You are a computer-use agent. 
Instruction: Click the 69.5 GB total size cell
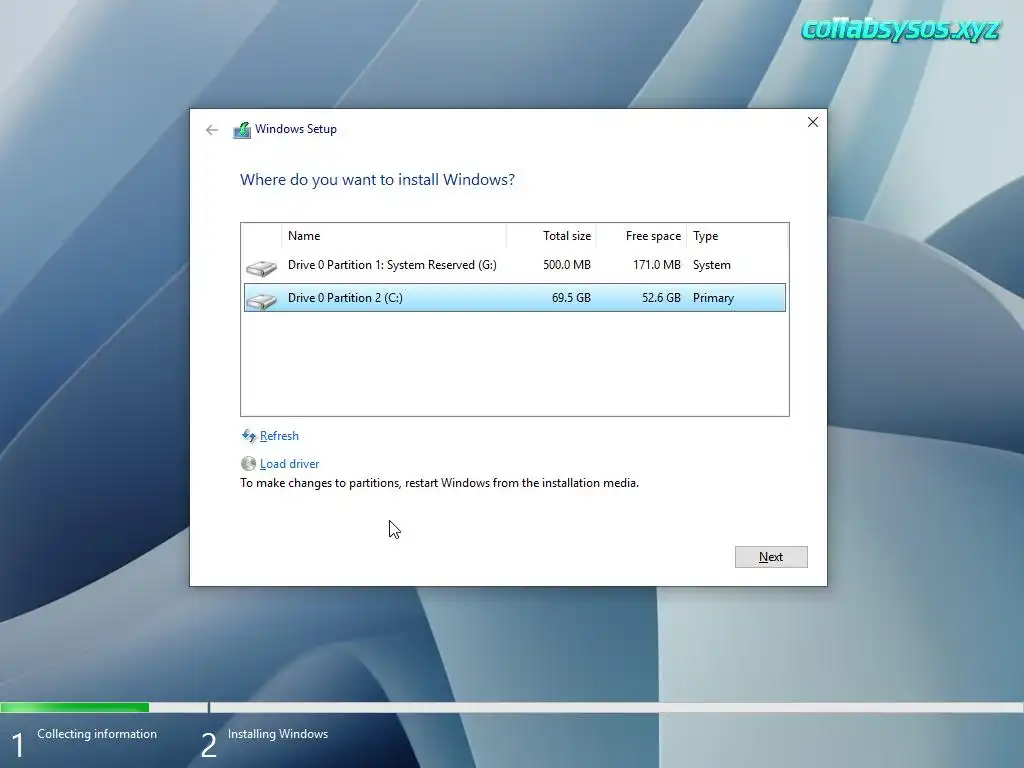point(571,298)
